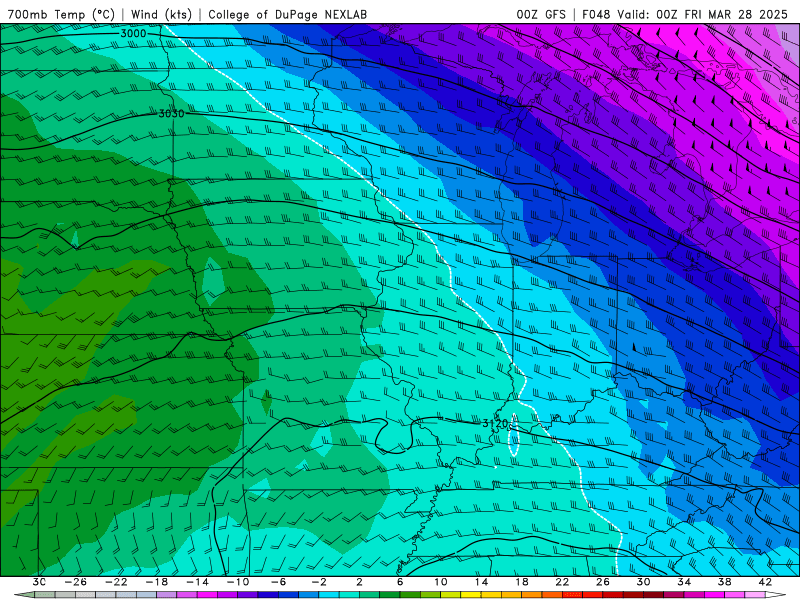Viewport: 800px width, 600px height.
Task: Click the '-6' color scale value
Action: tap(278, 582)
